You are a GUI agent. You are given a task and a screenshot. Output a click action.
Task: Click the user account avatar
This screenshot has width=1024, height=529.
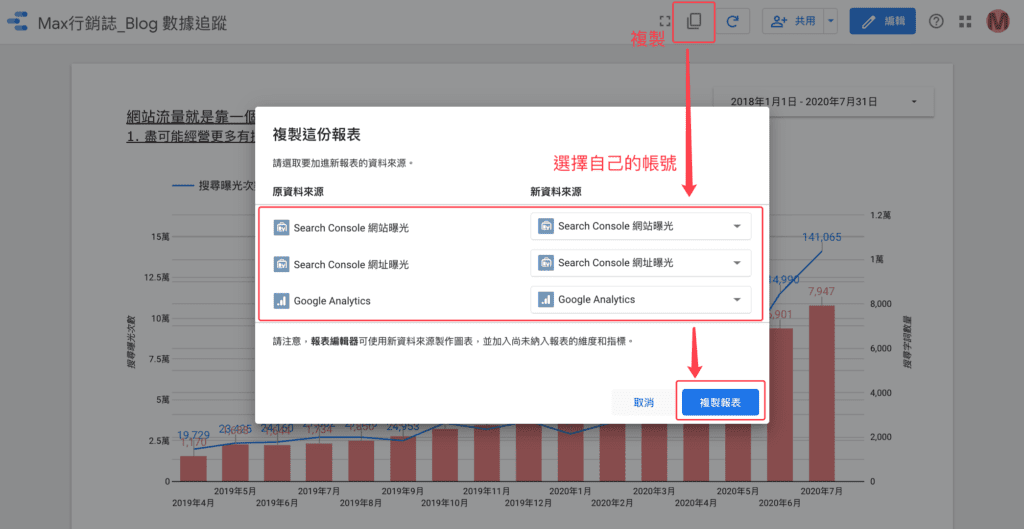998,21
